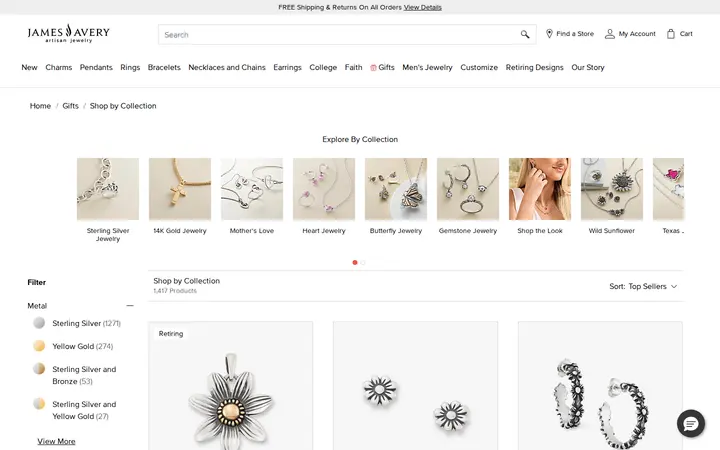Image resolution: width=720 pixels, height=450 pixels.
Task: Open Shop the Look thumbnail
Action: coord(540,189)
